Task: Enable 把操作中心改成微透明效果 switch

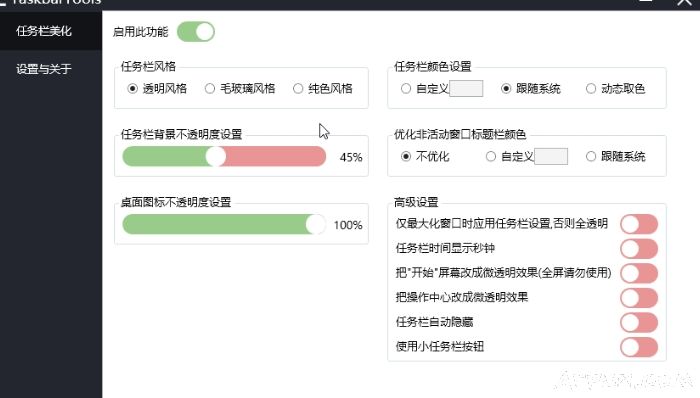Action: (x=639, y=298)
